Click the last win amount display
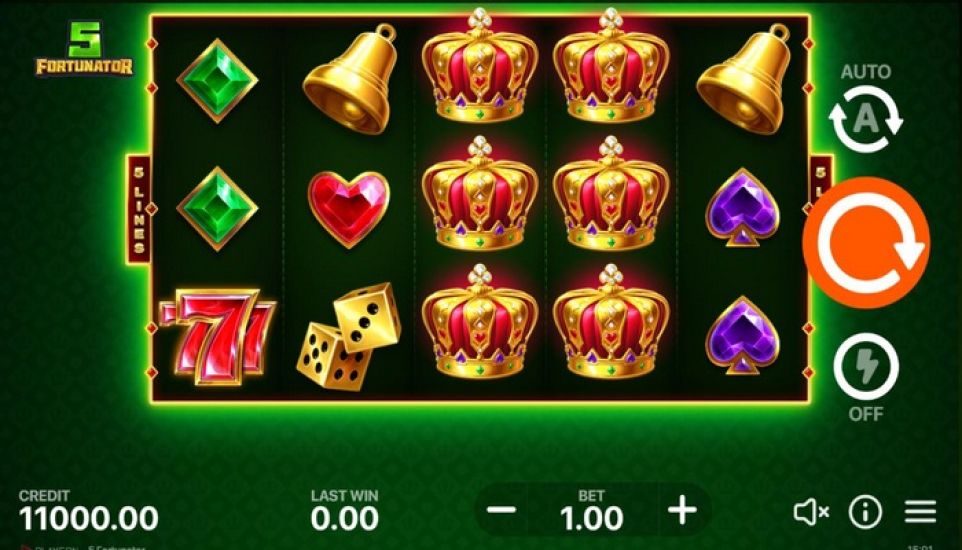The image size is (962, 550). coord(345,511)
